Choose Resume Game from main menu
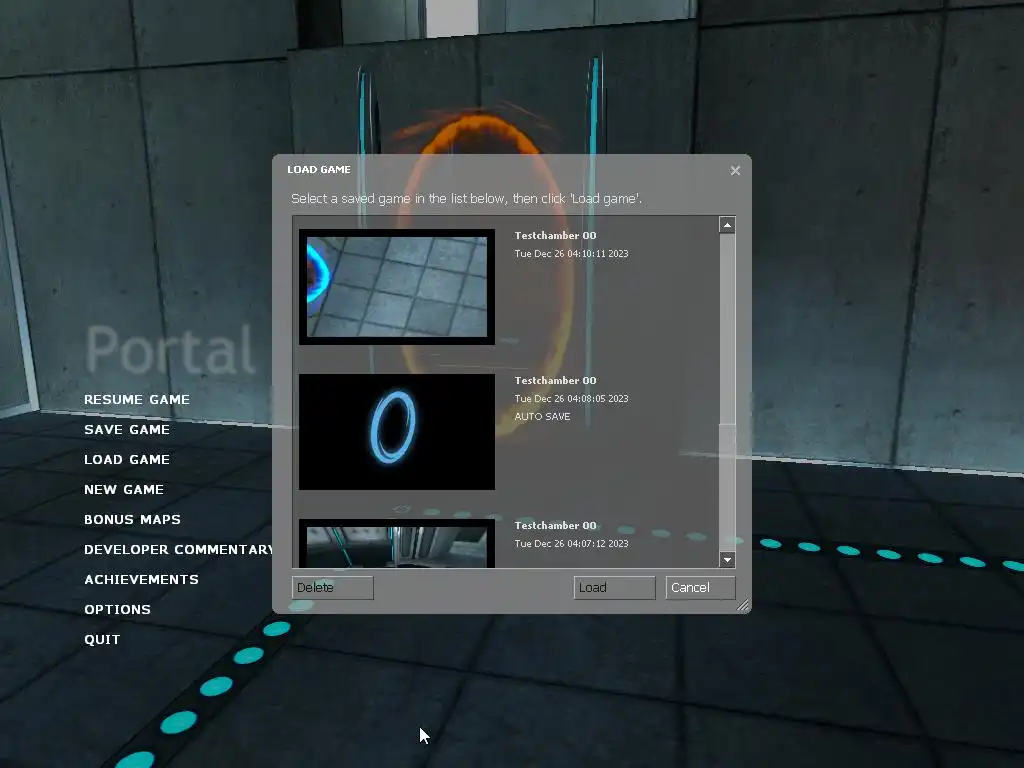 click(x=136, y=400)
